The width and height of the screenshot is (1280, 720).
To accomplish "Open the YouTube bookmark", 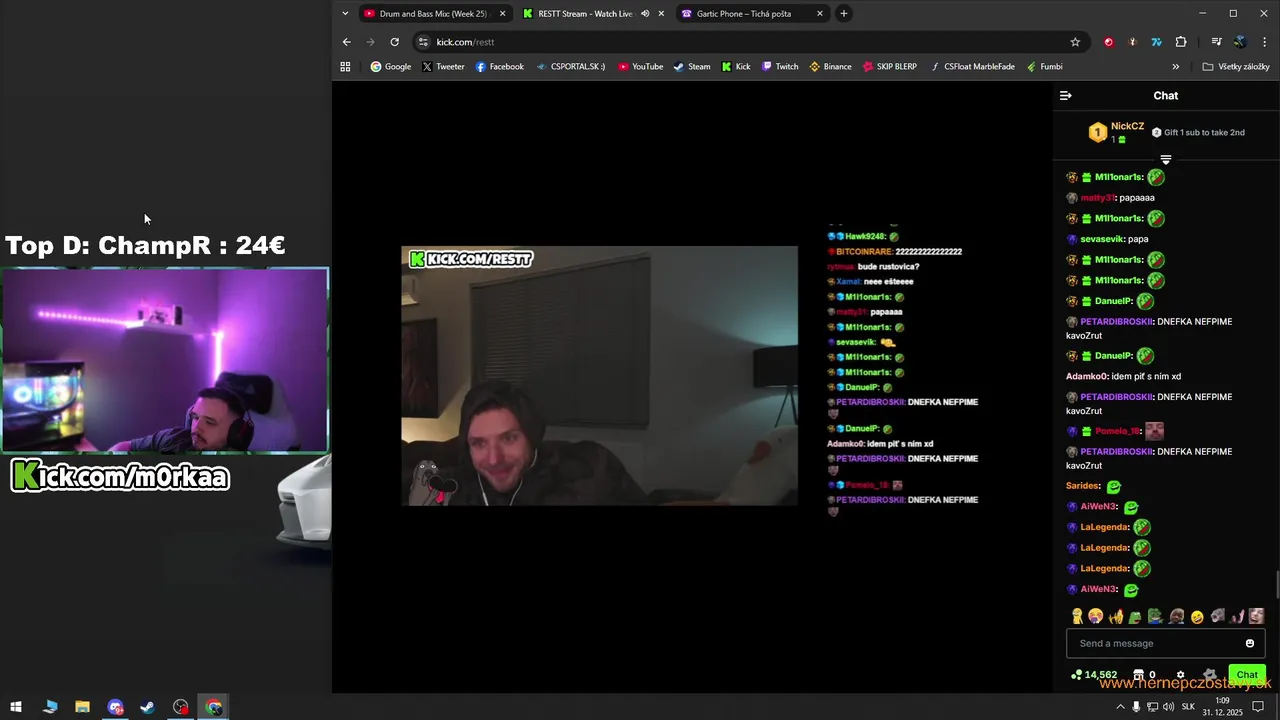I will click(640, 67).
